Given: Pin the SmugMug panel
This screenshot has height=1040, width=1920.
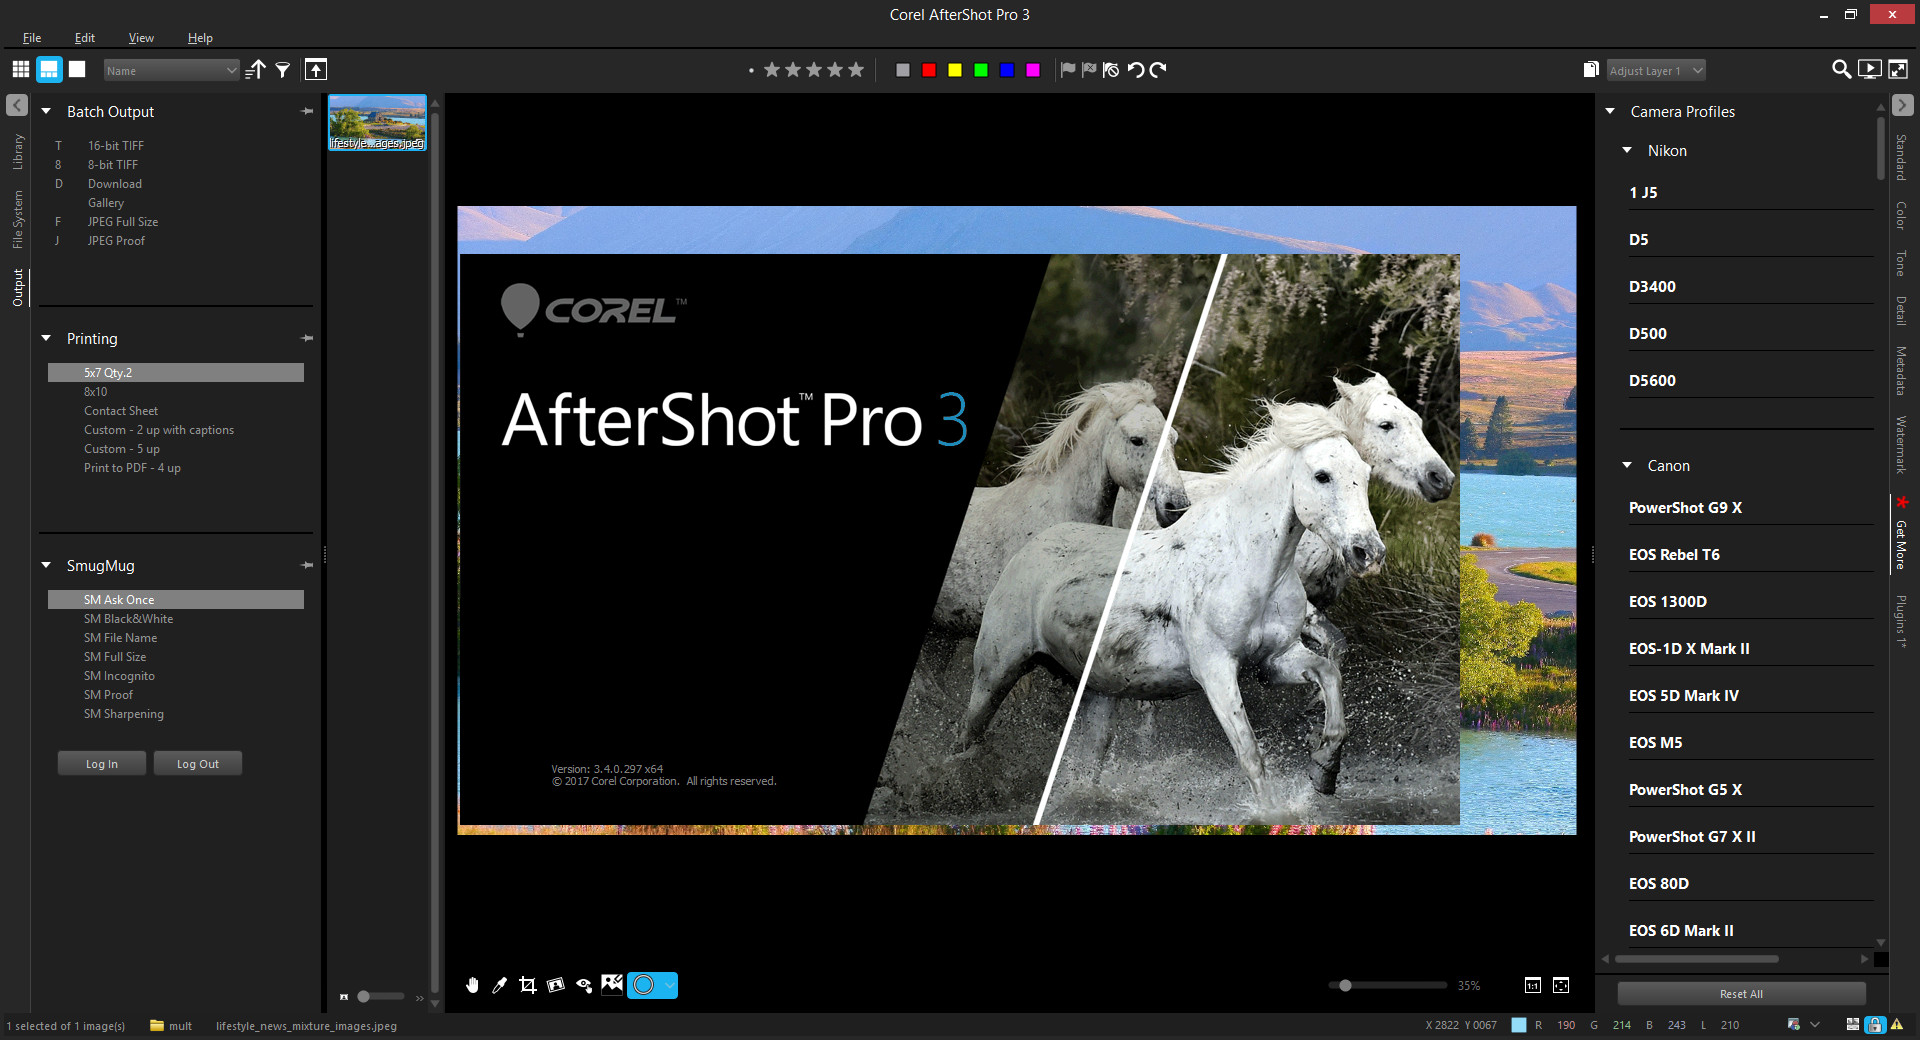Looking at the screenshot, I should coord(307,566).
